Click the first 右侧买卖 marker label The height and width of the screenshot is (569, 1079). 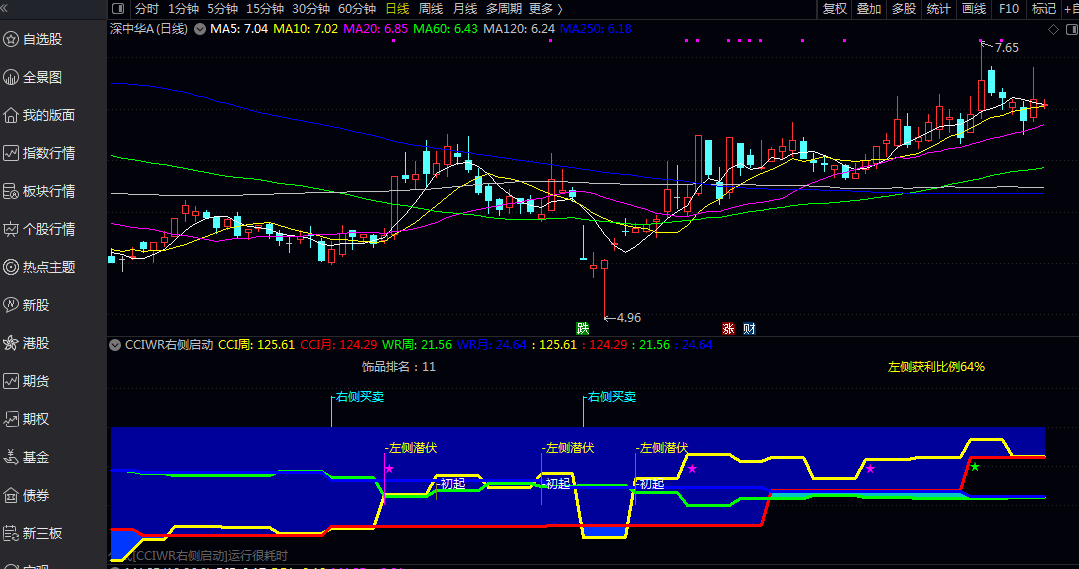tap(359, 397)
